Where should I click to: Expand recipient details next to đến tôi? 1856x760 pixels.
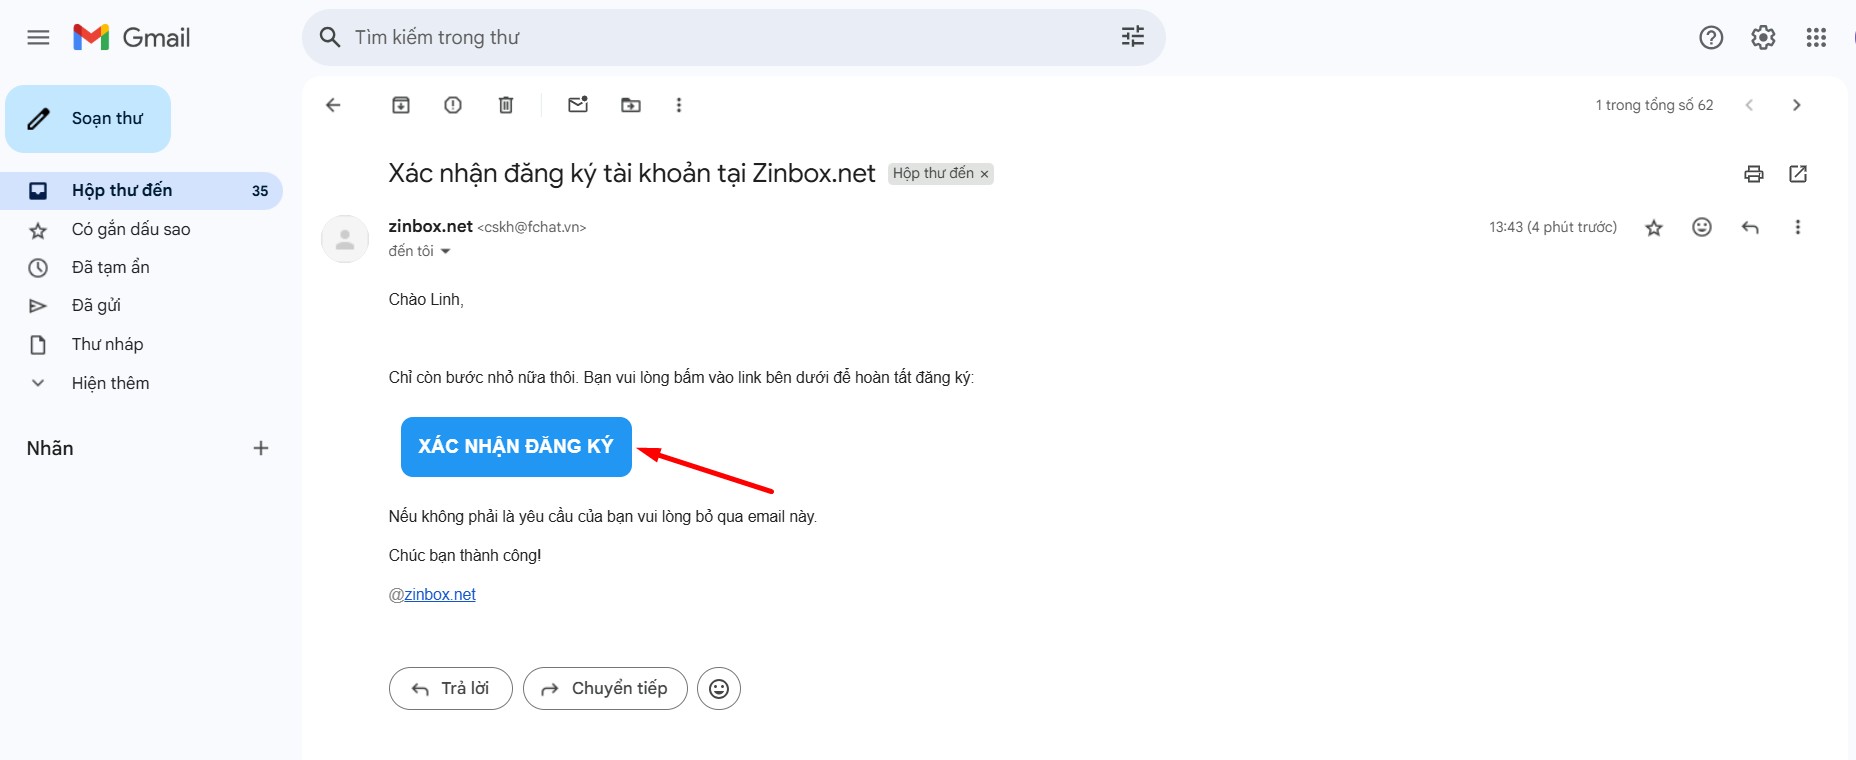click(x=446, y=252)
